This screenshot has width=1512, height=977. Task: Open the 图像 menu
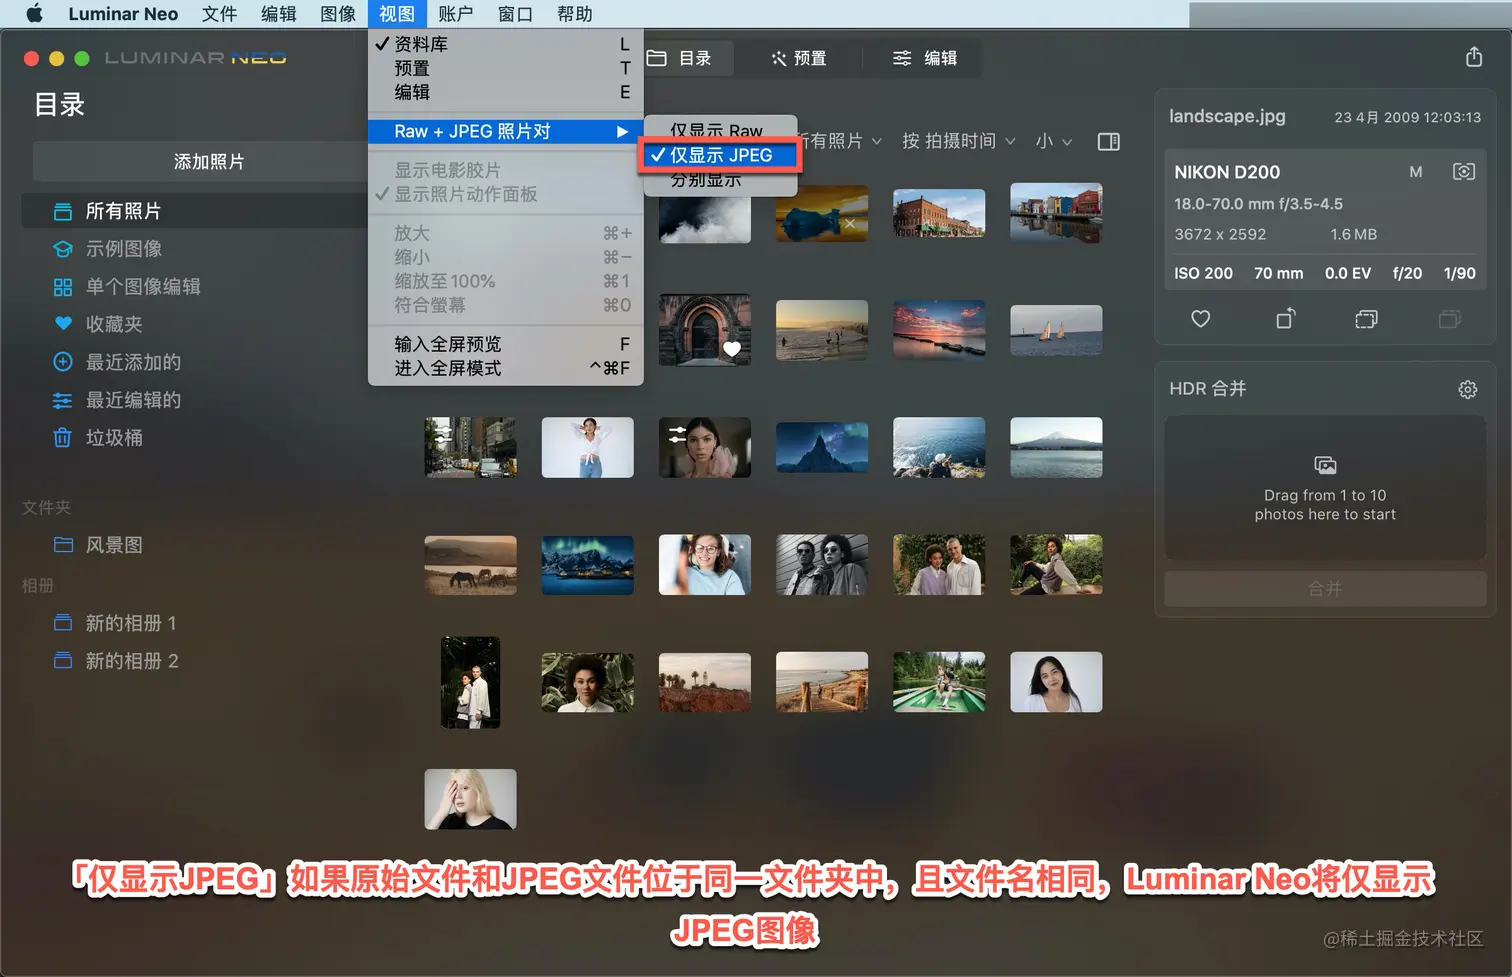pos(338,14)
